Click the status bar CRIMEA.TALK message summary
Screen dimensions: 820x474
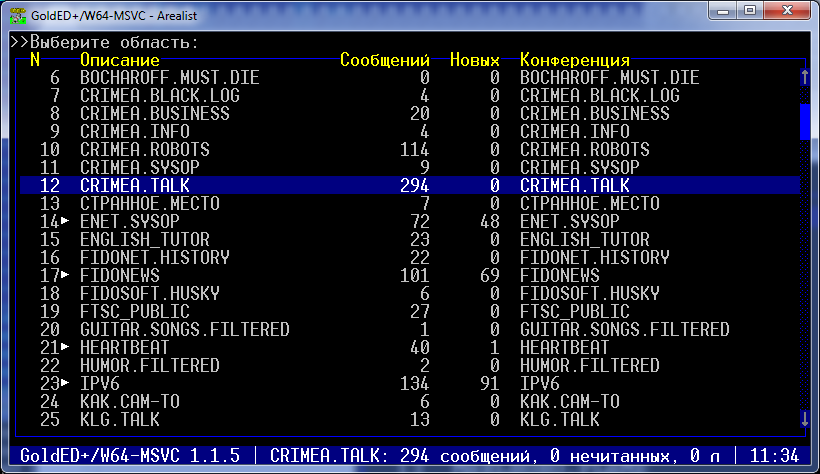(495, 455)
